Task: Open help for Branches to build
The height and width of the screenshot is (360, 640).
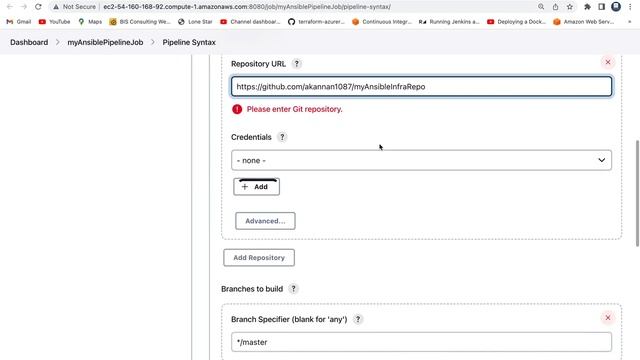Action: click(293, 289)
